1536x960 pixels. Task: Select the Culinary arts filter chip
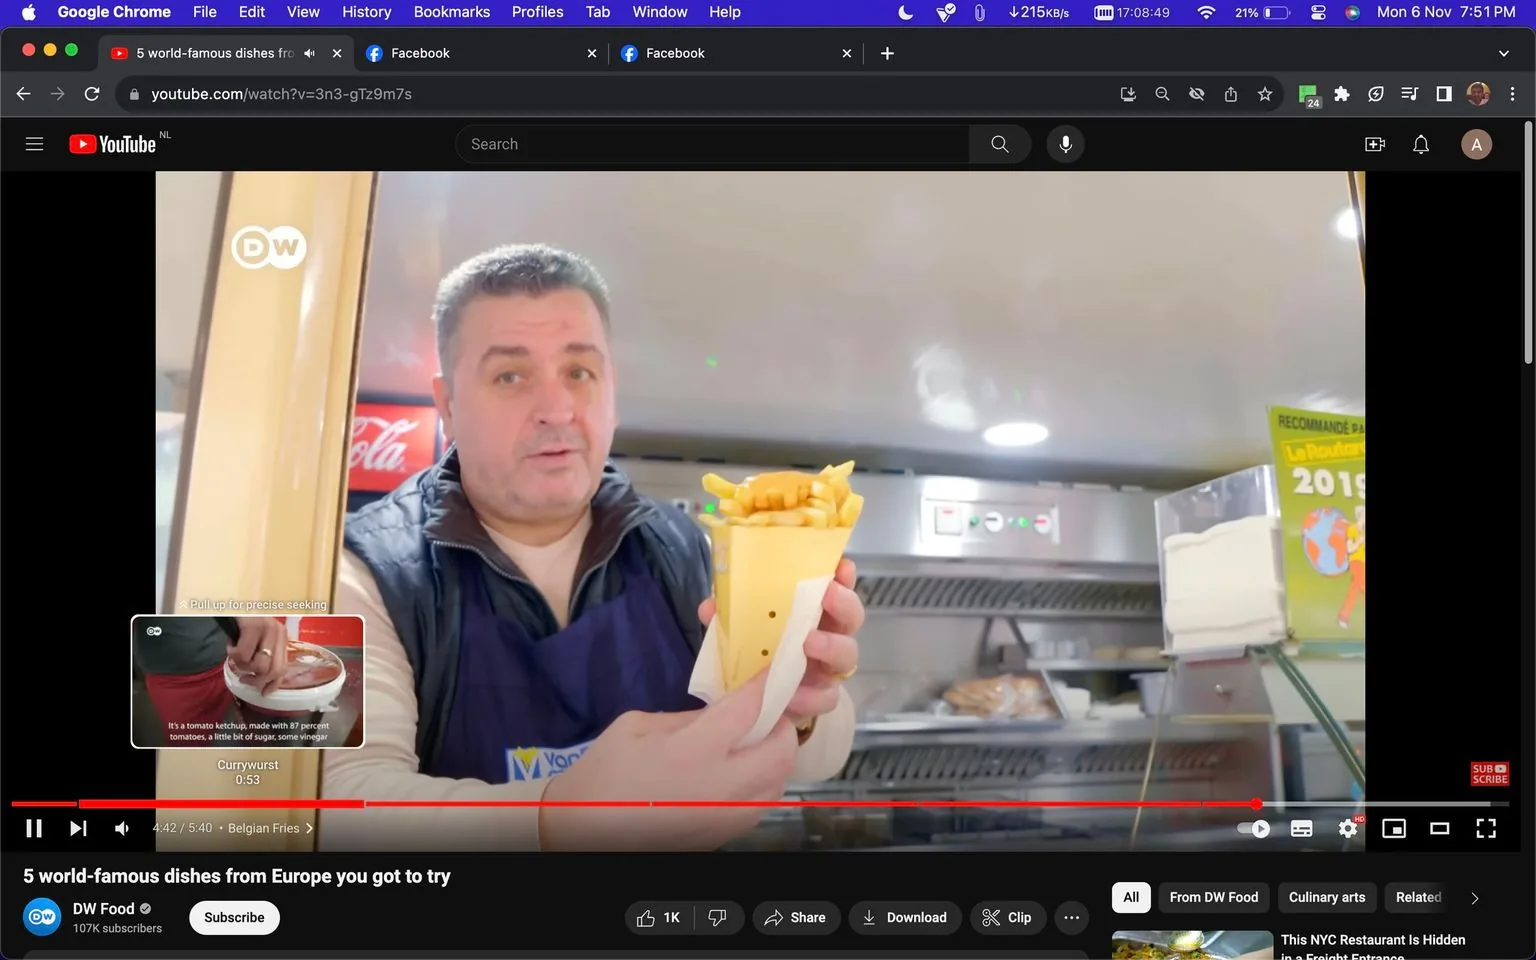pyautogui.click(x=1326, y=897)
